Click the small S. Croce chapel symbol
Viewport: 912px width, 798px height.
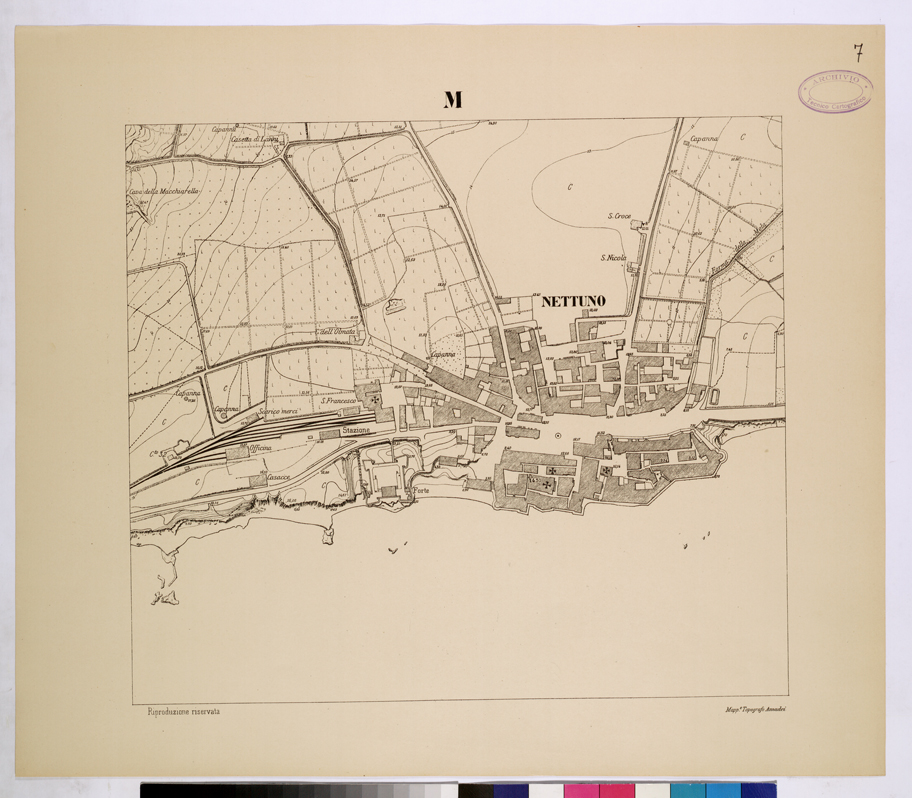tap(642, 223)
